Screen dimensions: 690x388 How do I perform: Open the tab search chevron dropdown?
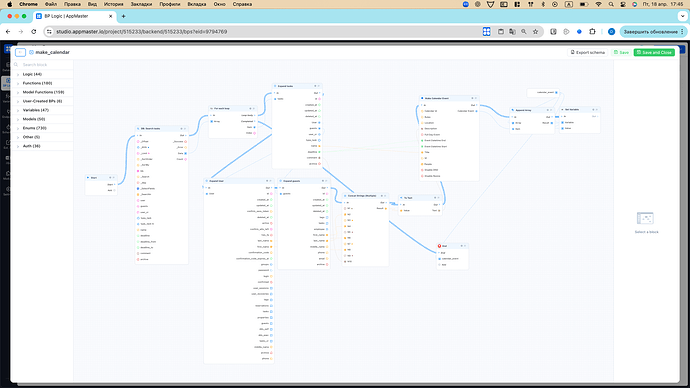coord(683,16)
